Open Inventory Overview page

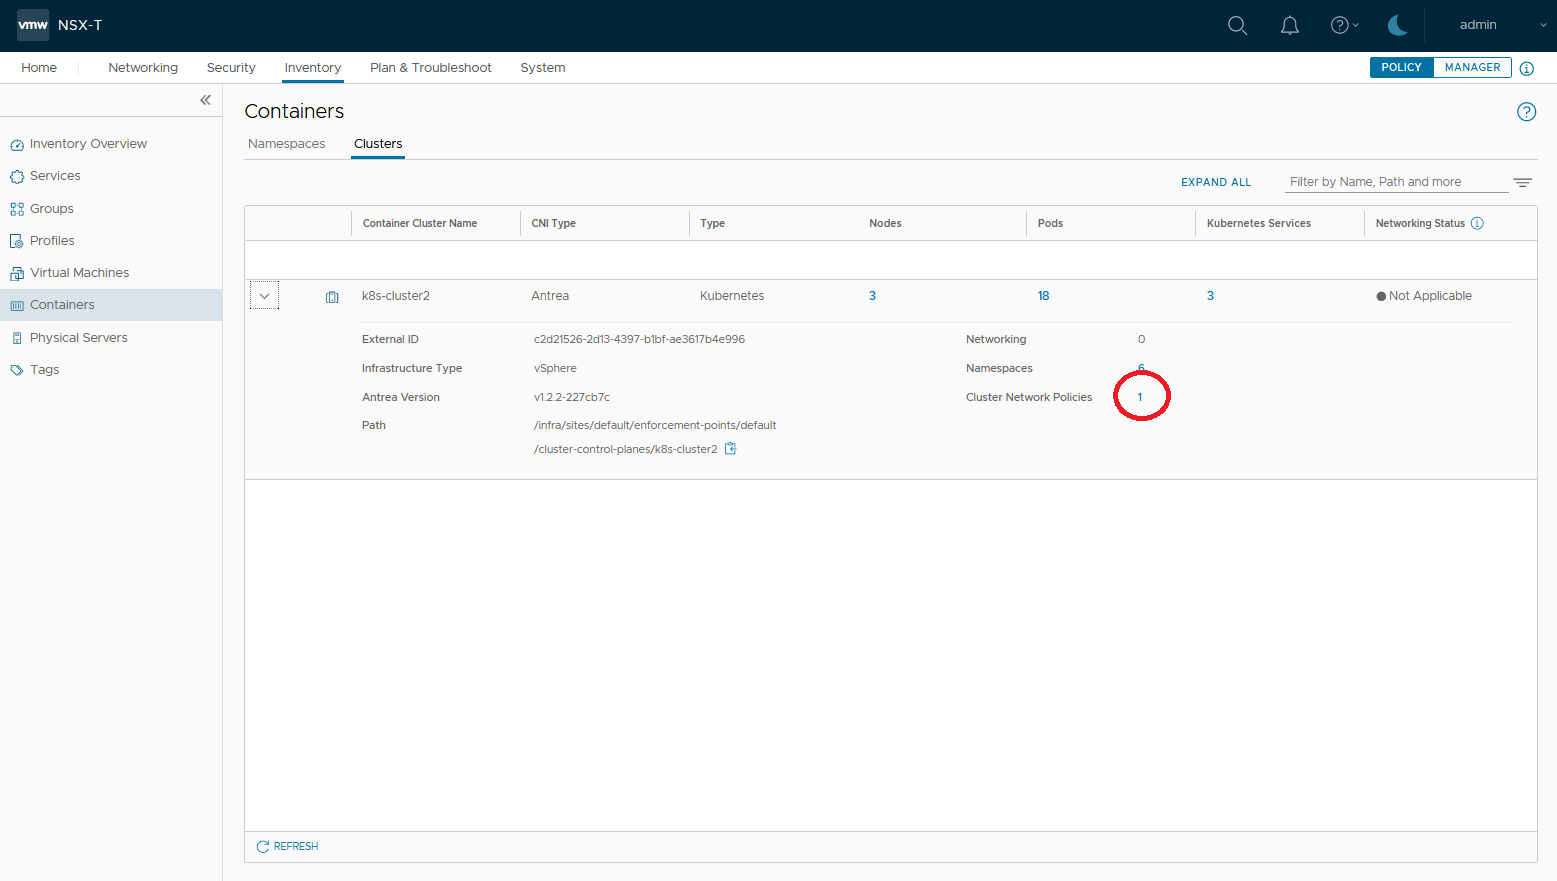pos(88,144)
